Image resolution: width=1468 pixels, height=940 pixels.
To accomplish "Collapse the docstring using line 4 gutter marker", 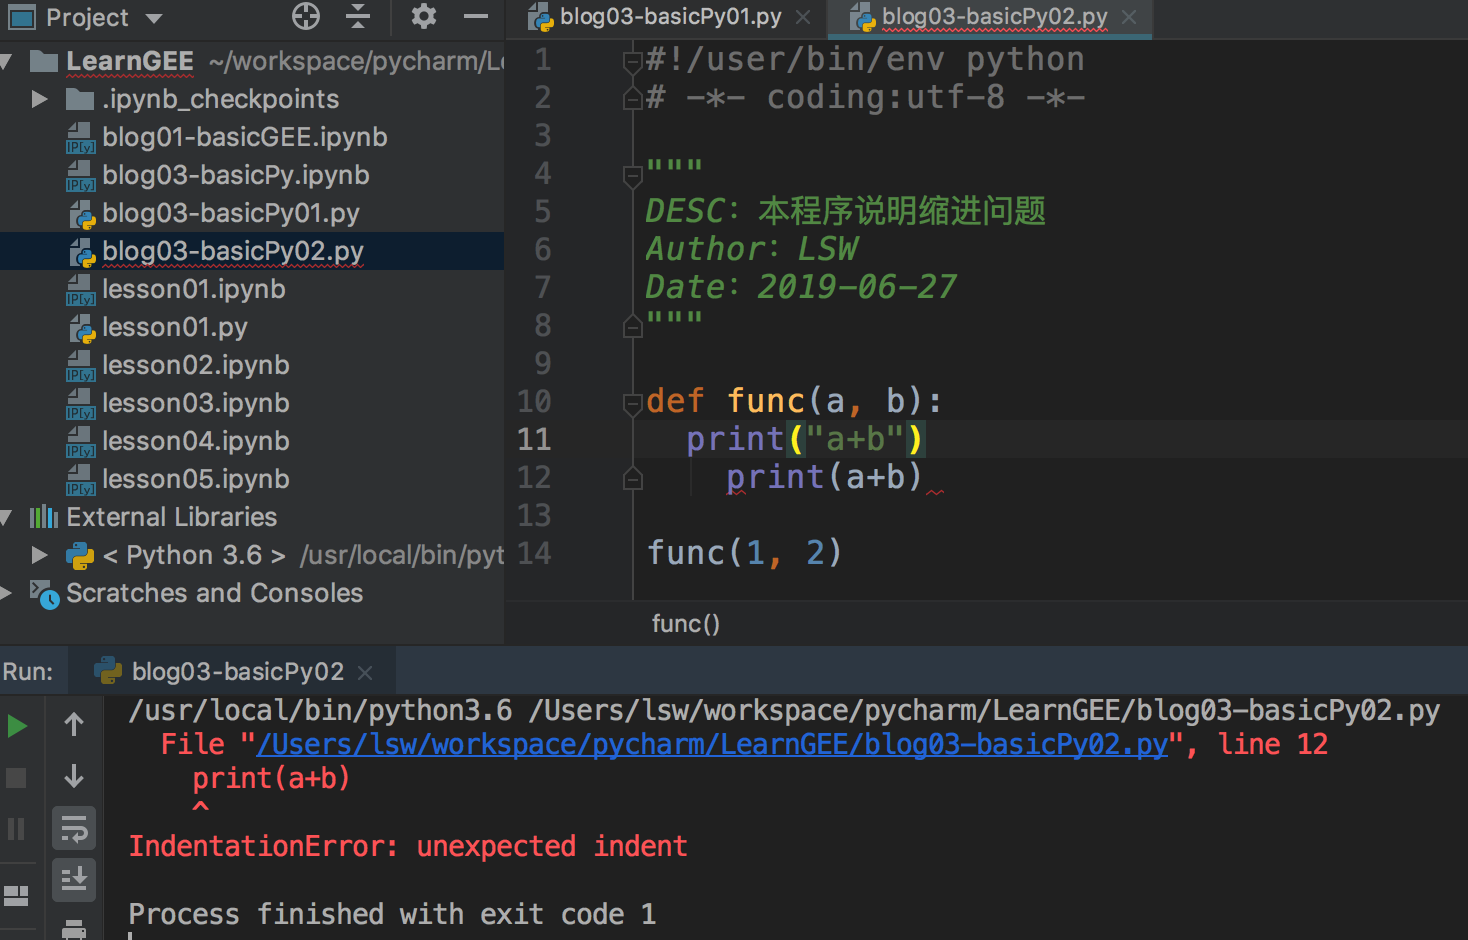I will pyautogui.click(x=632, y=173).
